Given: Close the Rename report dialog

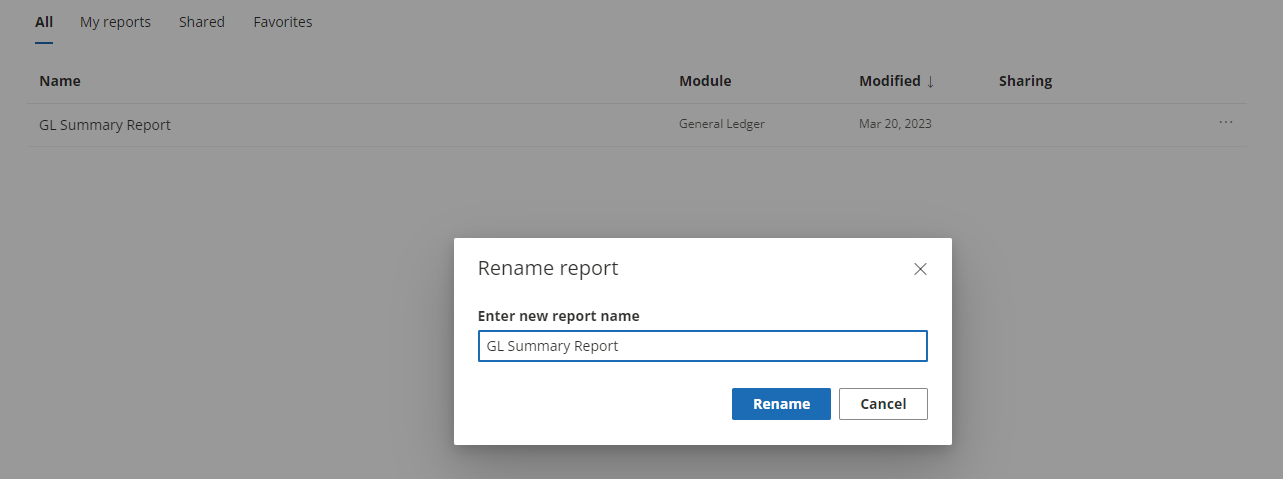Looking at the screenshot, I should (x=920, y=269).
